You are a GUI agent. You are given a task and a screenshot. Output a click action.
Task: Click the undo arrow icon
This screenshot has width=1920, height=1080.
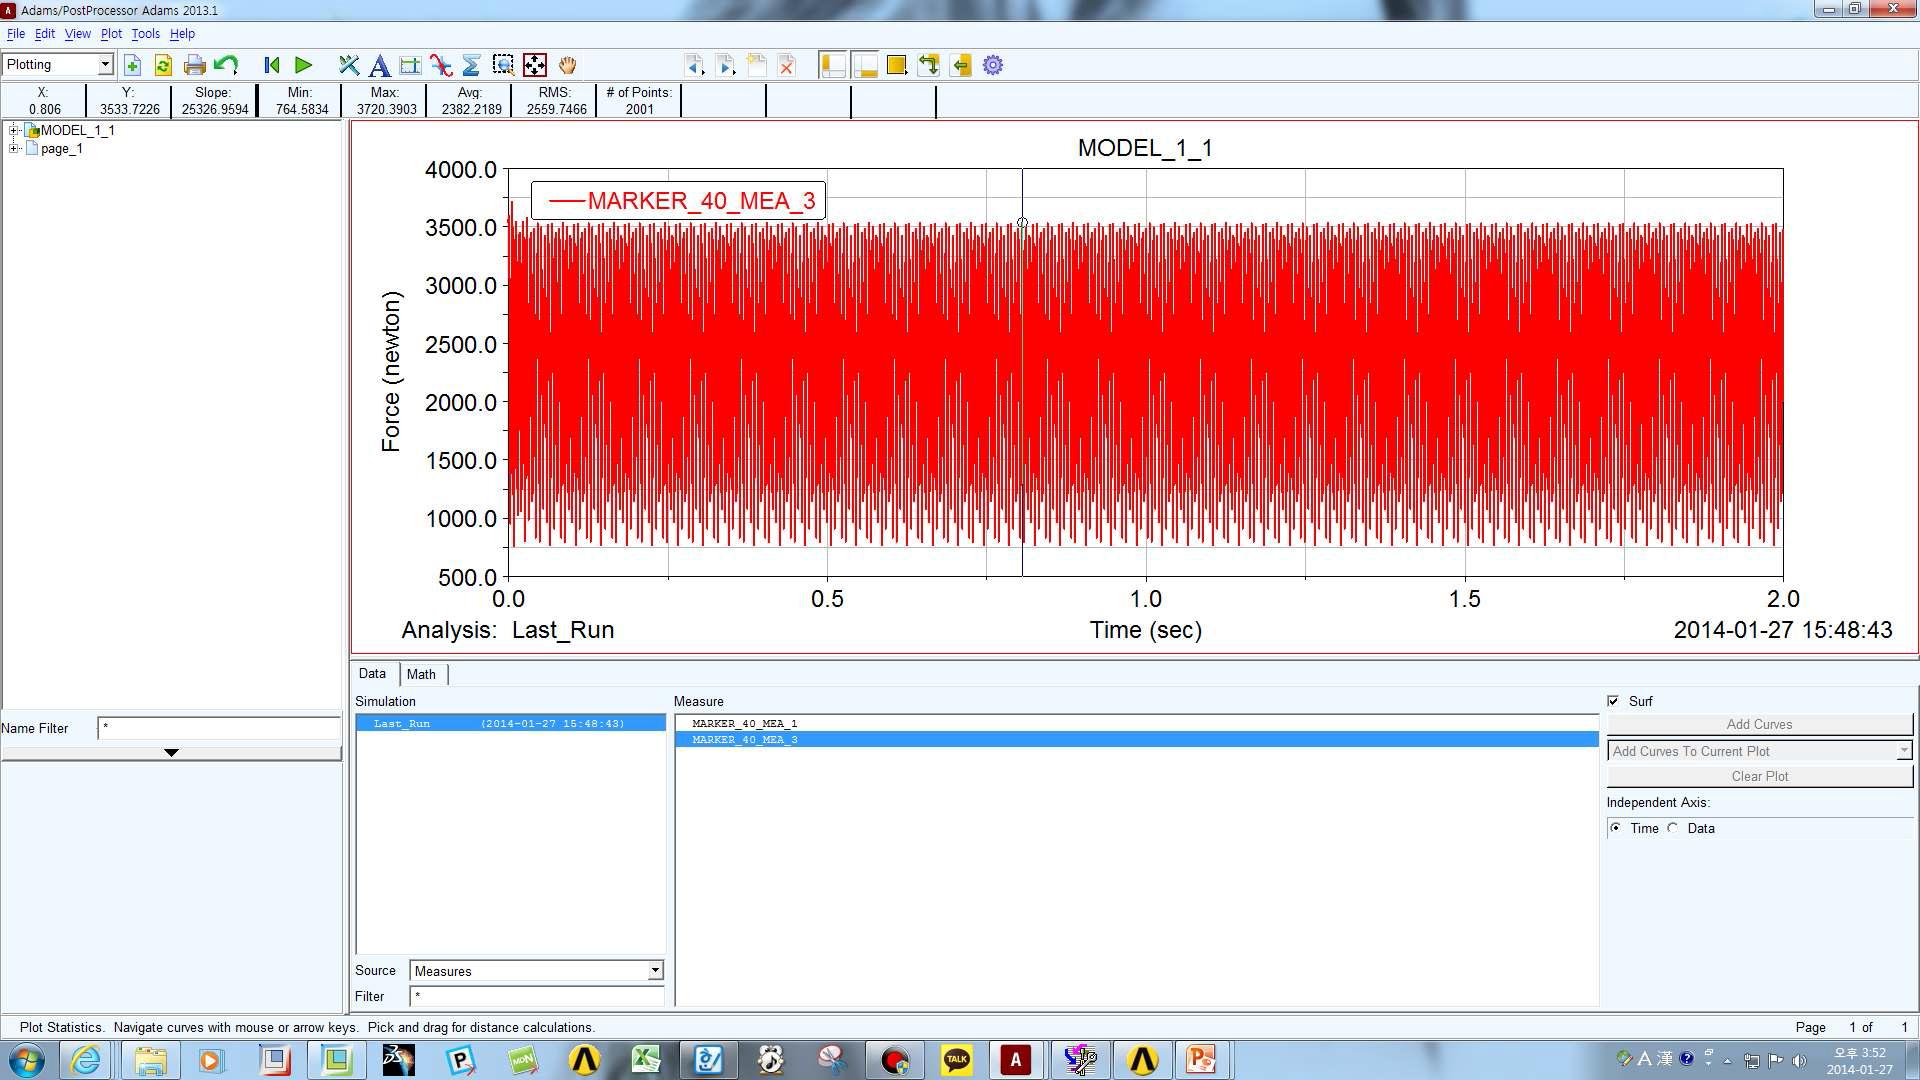226,66
